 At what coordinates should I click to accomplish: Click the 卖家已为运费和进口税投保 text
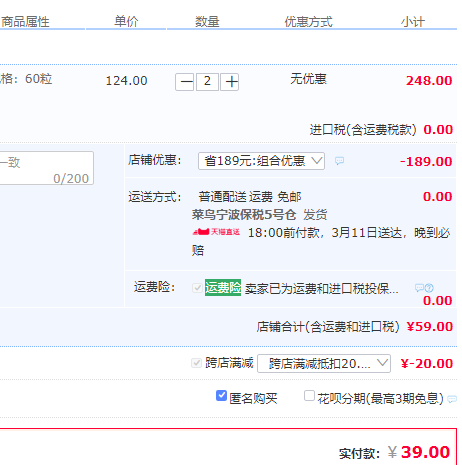(321, 288)
